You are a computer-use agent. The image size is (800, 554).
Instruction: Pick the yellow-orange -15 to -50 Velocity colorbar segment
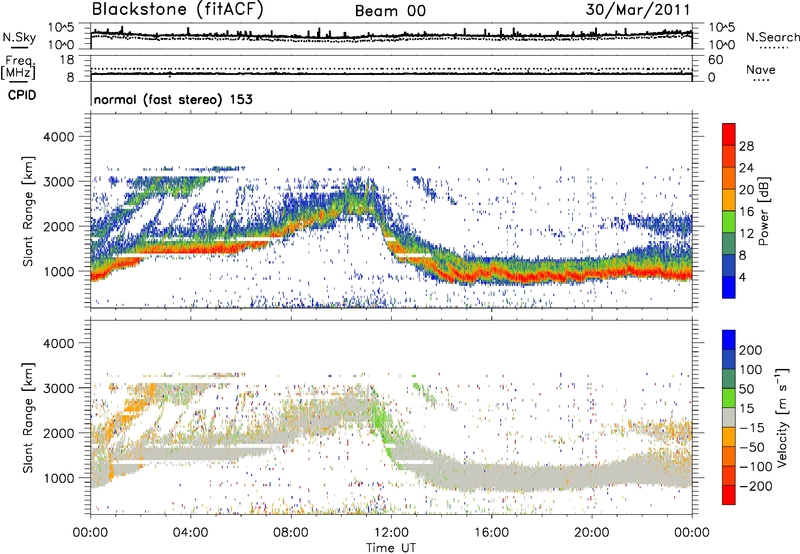tap(729, 437)
